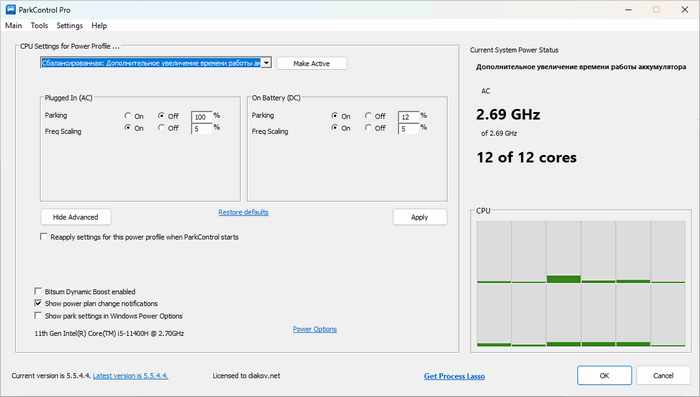700x397 pixels.
Task: Click the Restore defaults link
Action: pyautogui.click(x=243, y=212)
